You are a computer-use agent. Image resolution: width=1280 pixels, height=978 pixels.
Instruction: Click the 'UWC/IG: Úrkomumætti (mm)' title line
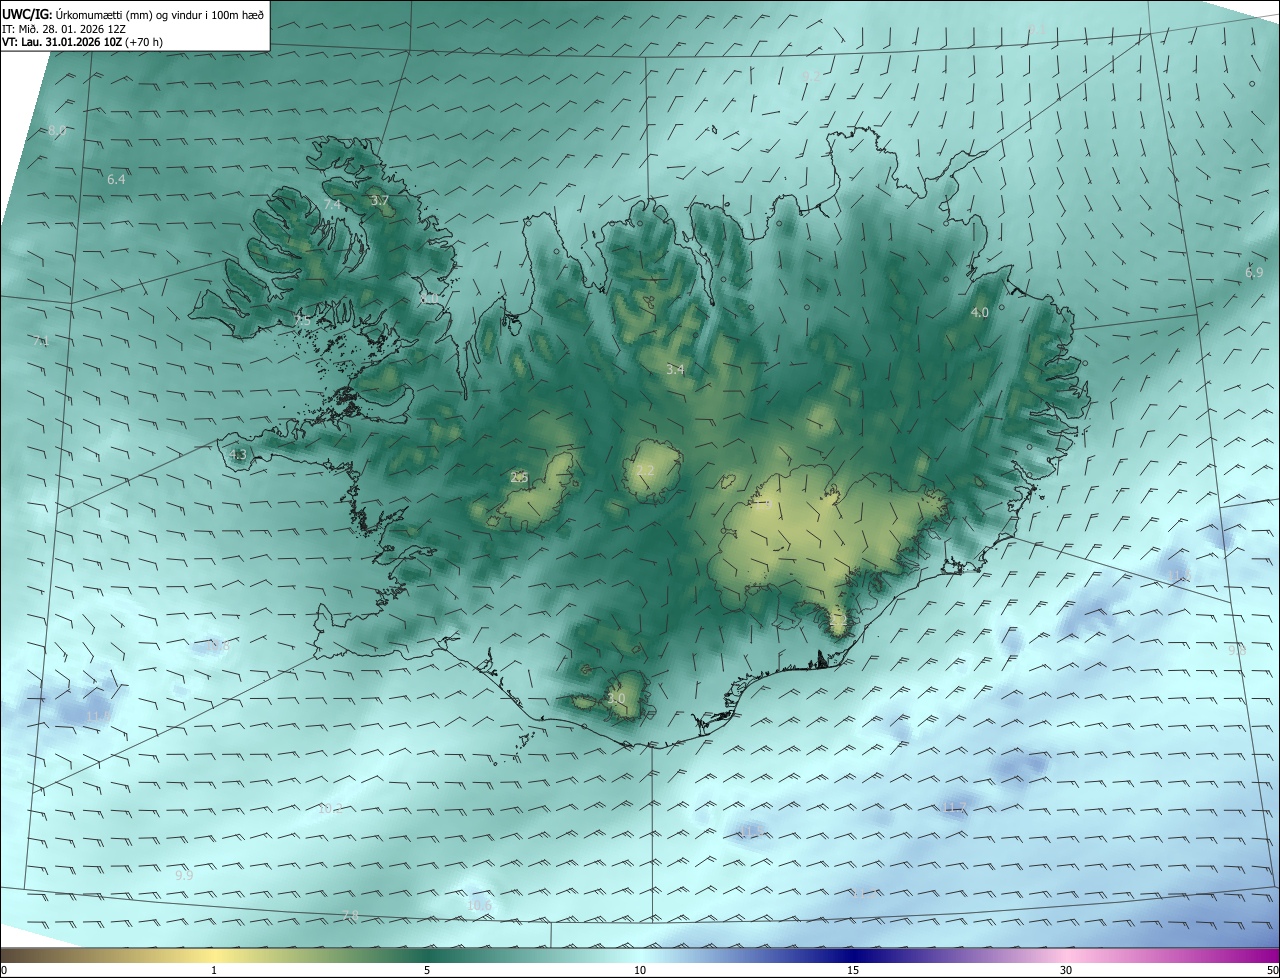(x=133, y=14)
